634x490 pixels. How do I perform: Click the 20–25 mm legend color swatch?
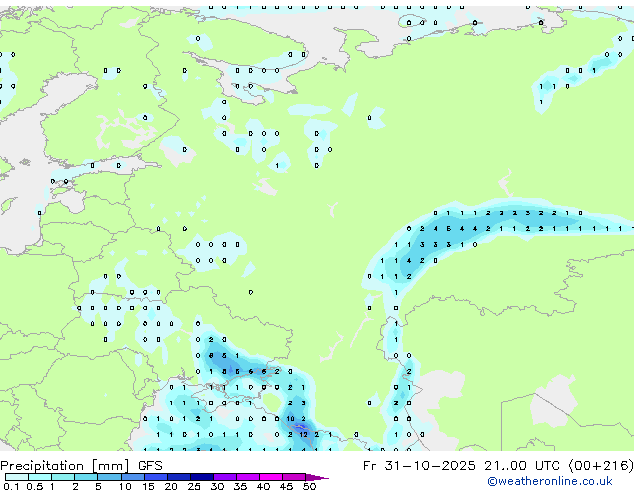tap(179, 477)
